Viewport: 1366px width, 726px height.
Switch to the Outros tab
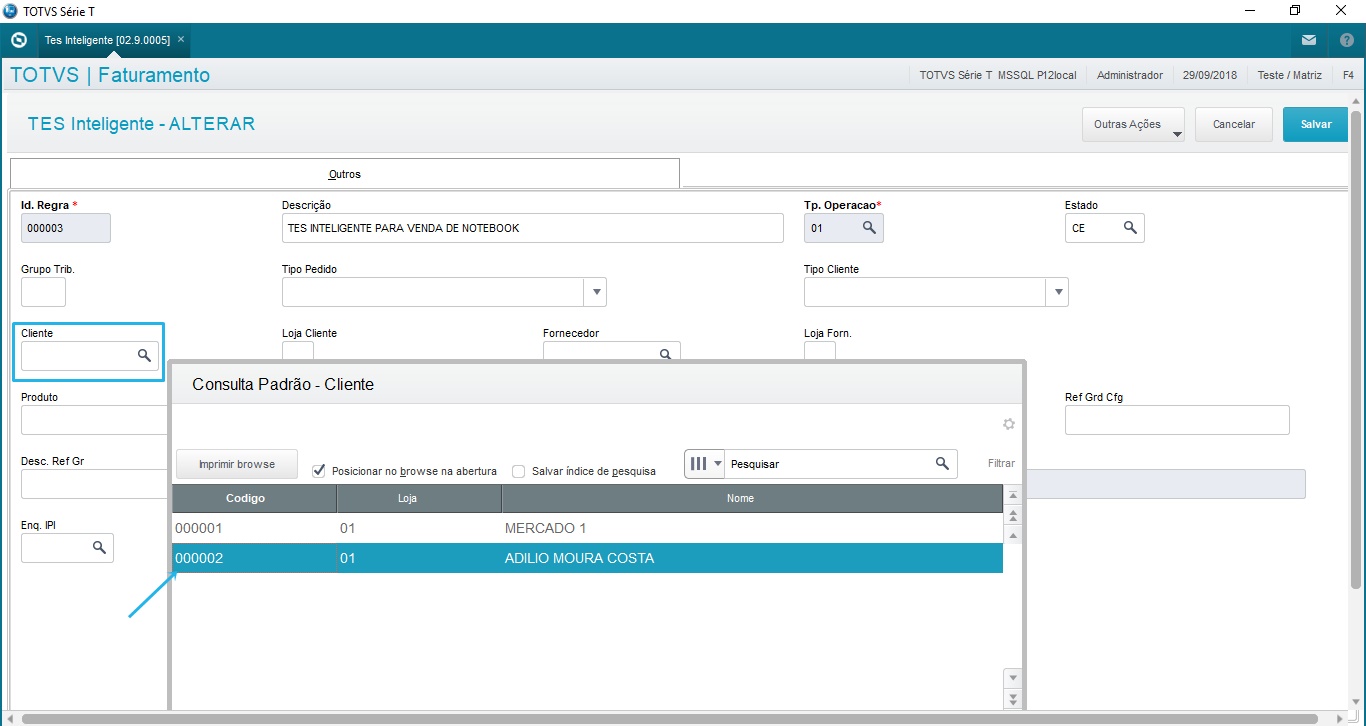coord(345,174)
